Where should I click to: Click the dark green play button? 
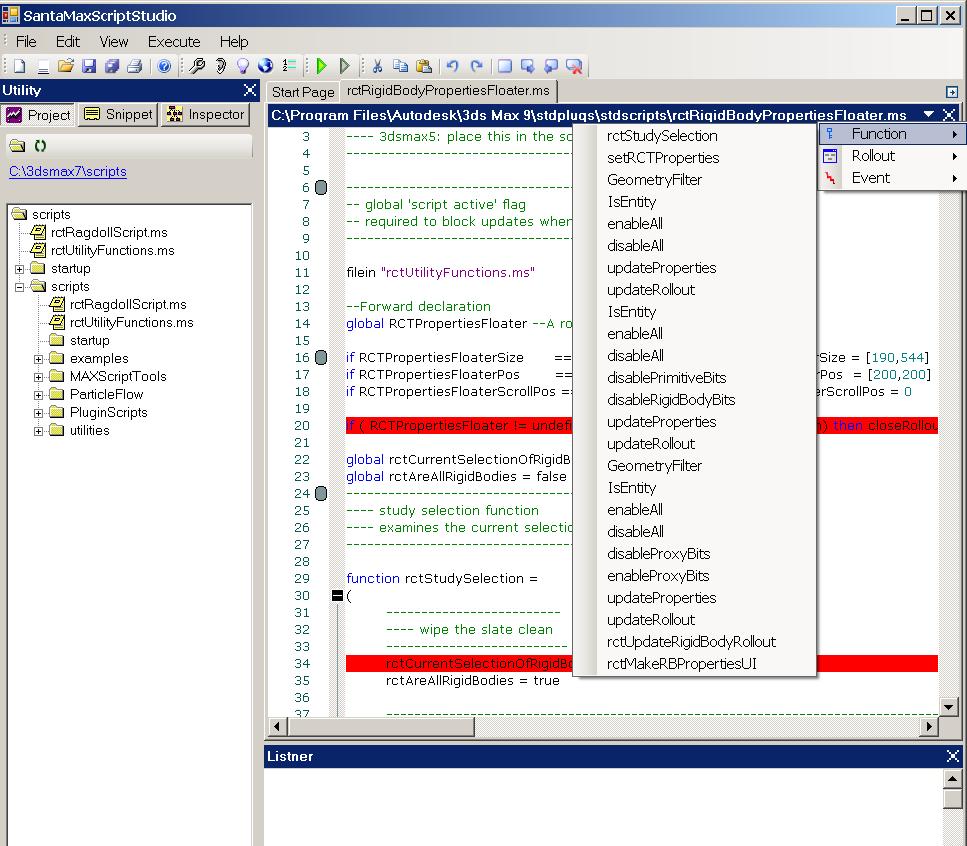(345, 66)
